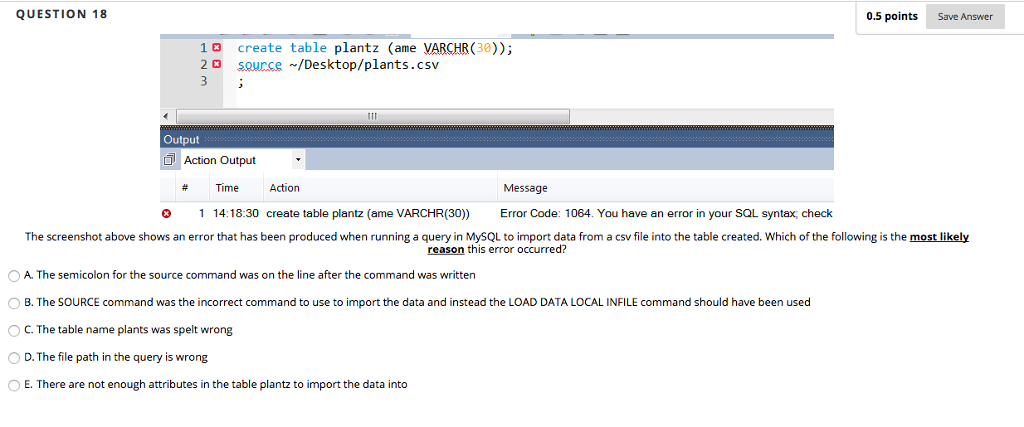Click the Time column header
The width and height of the screenshot is (1024, 427).
coord(227,188)
